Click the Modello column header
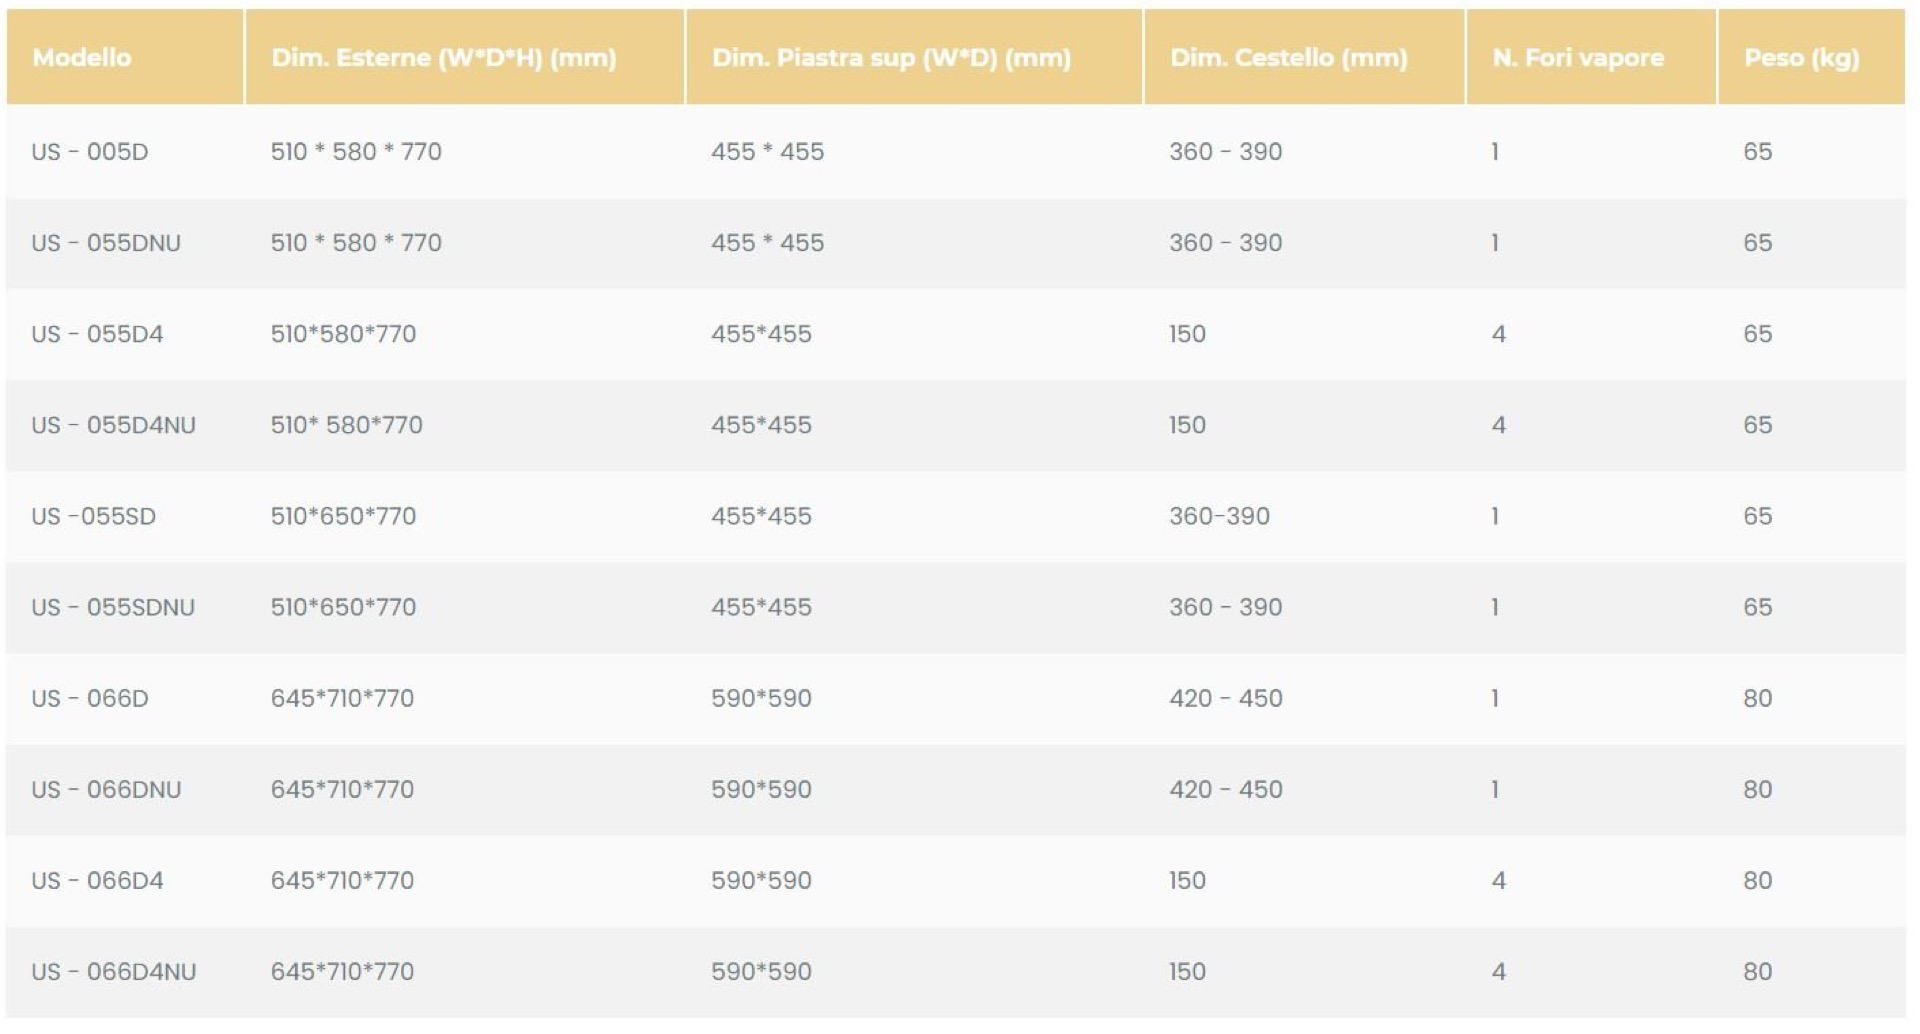 click(82, 57)
